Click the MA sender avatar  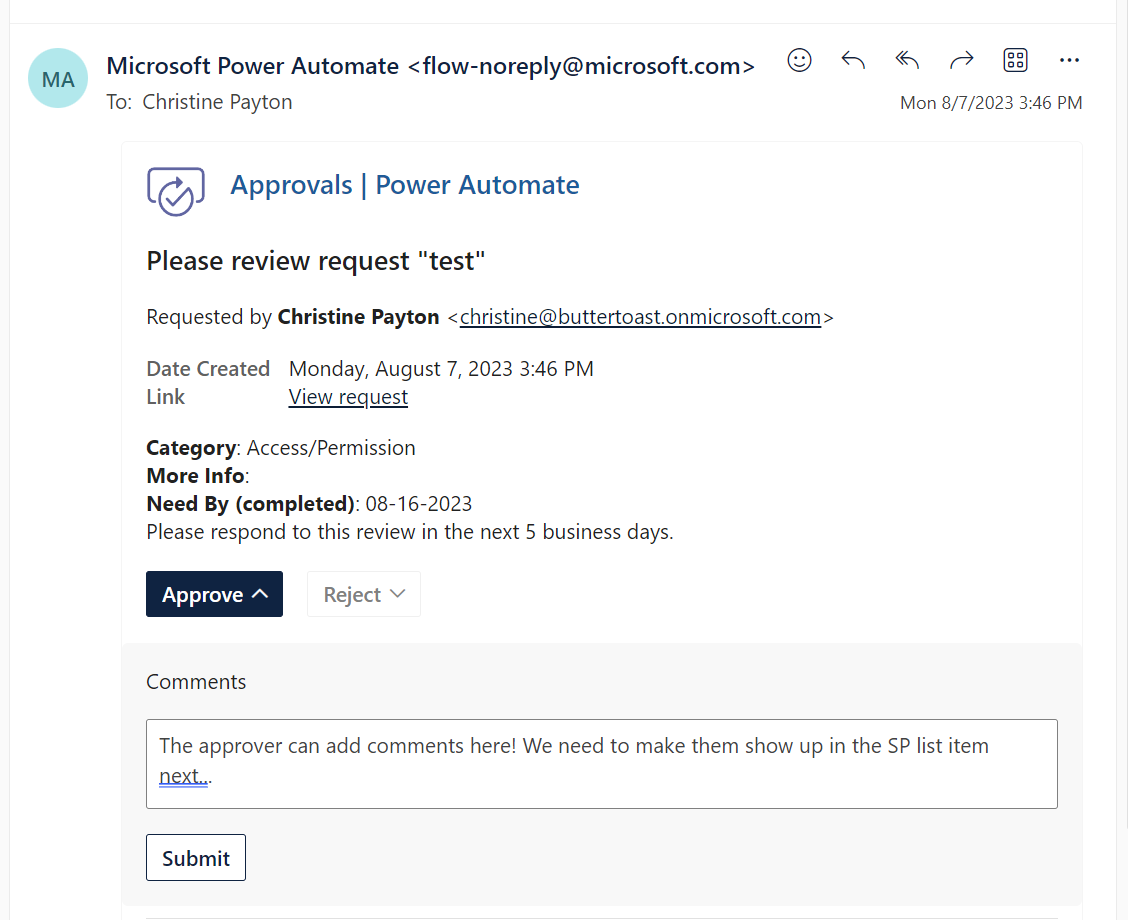(57, 77)
